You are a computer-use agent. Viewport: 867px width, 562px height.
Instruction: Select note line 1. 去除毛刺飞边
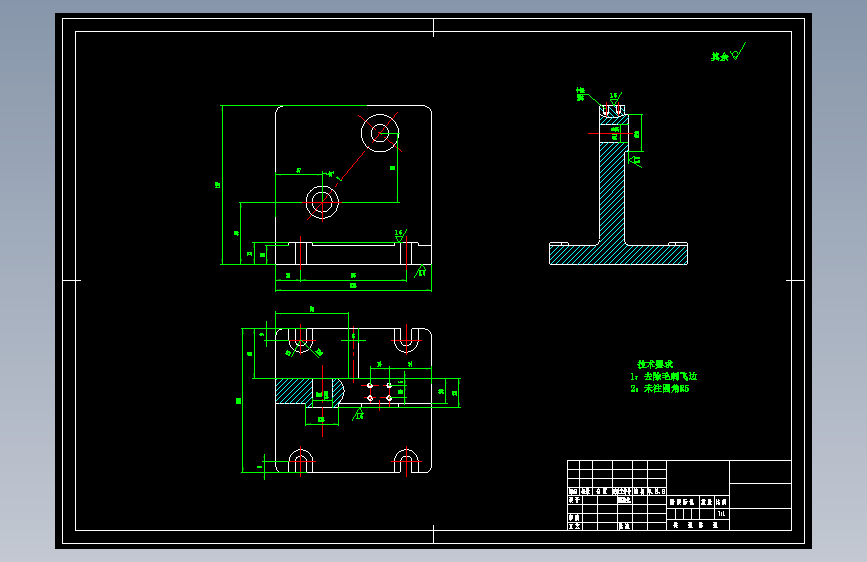coord(664,376)
